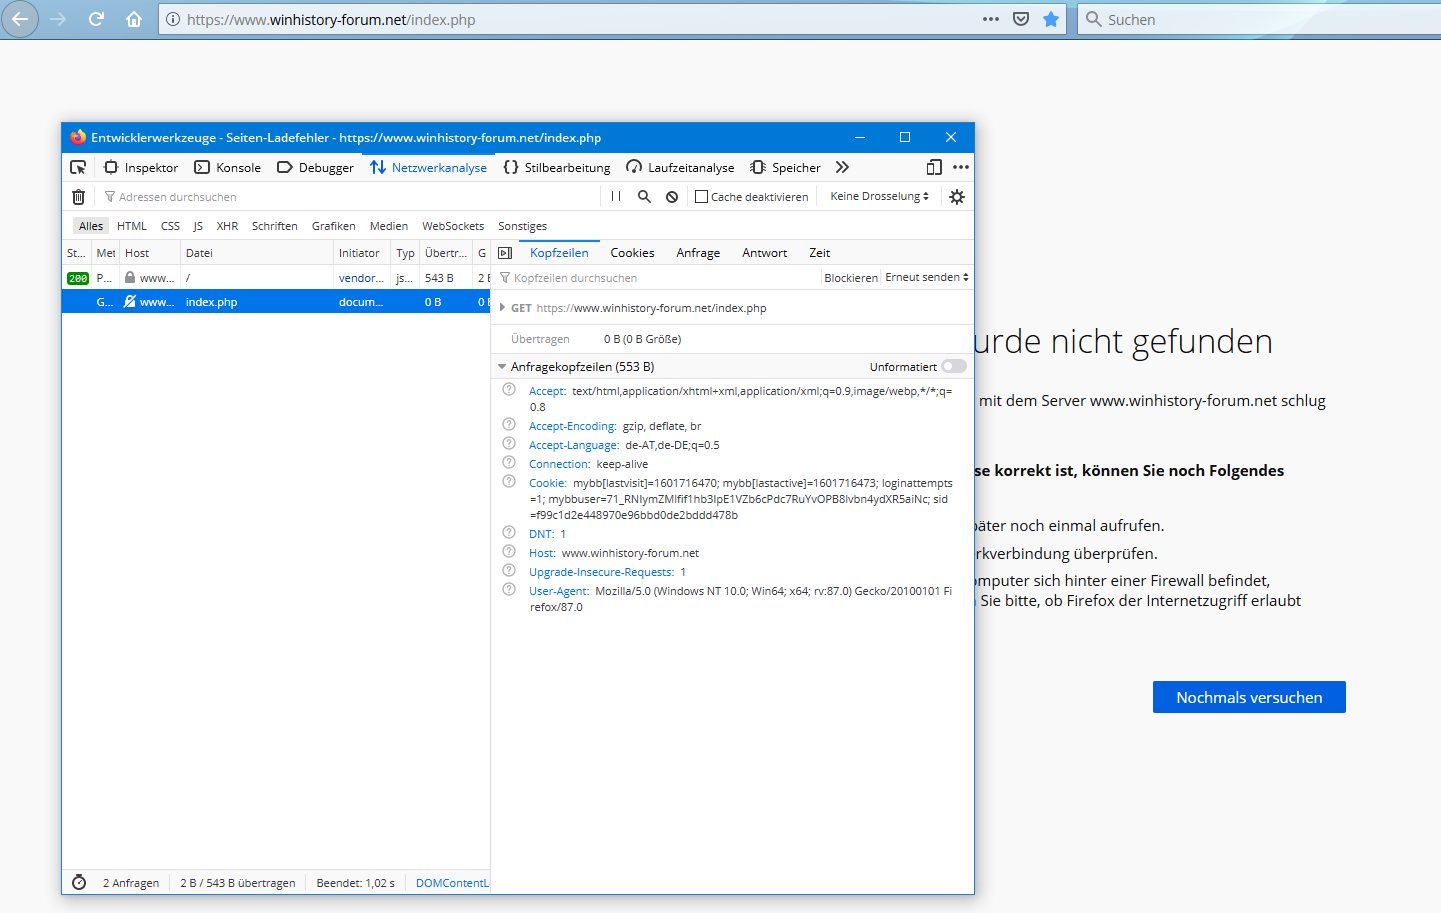Open network settings gear
The height and width of the screenshot is (913, 1441).
coord(957,197)
